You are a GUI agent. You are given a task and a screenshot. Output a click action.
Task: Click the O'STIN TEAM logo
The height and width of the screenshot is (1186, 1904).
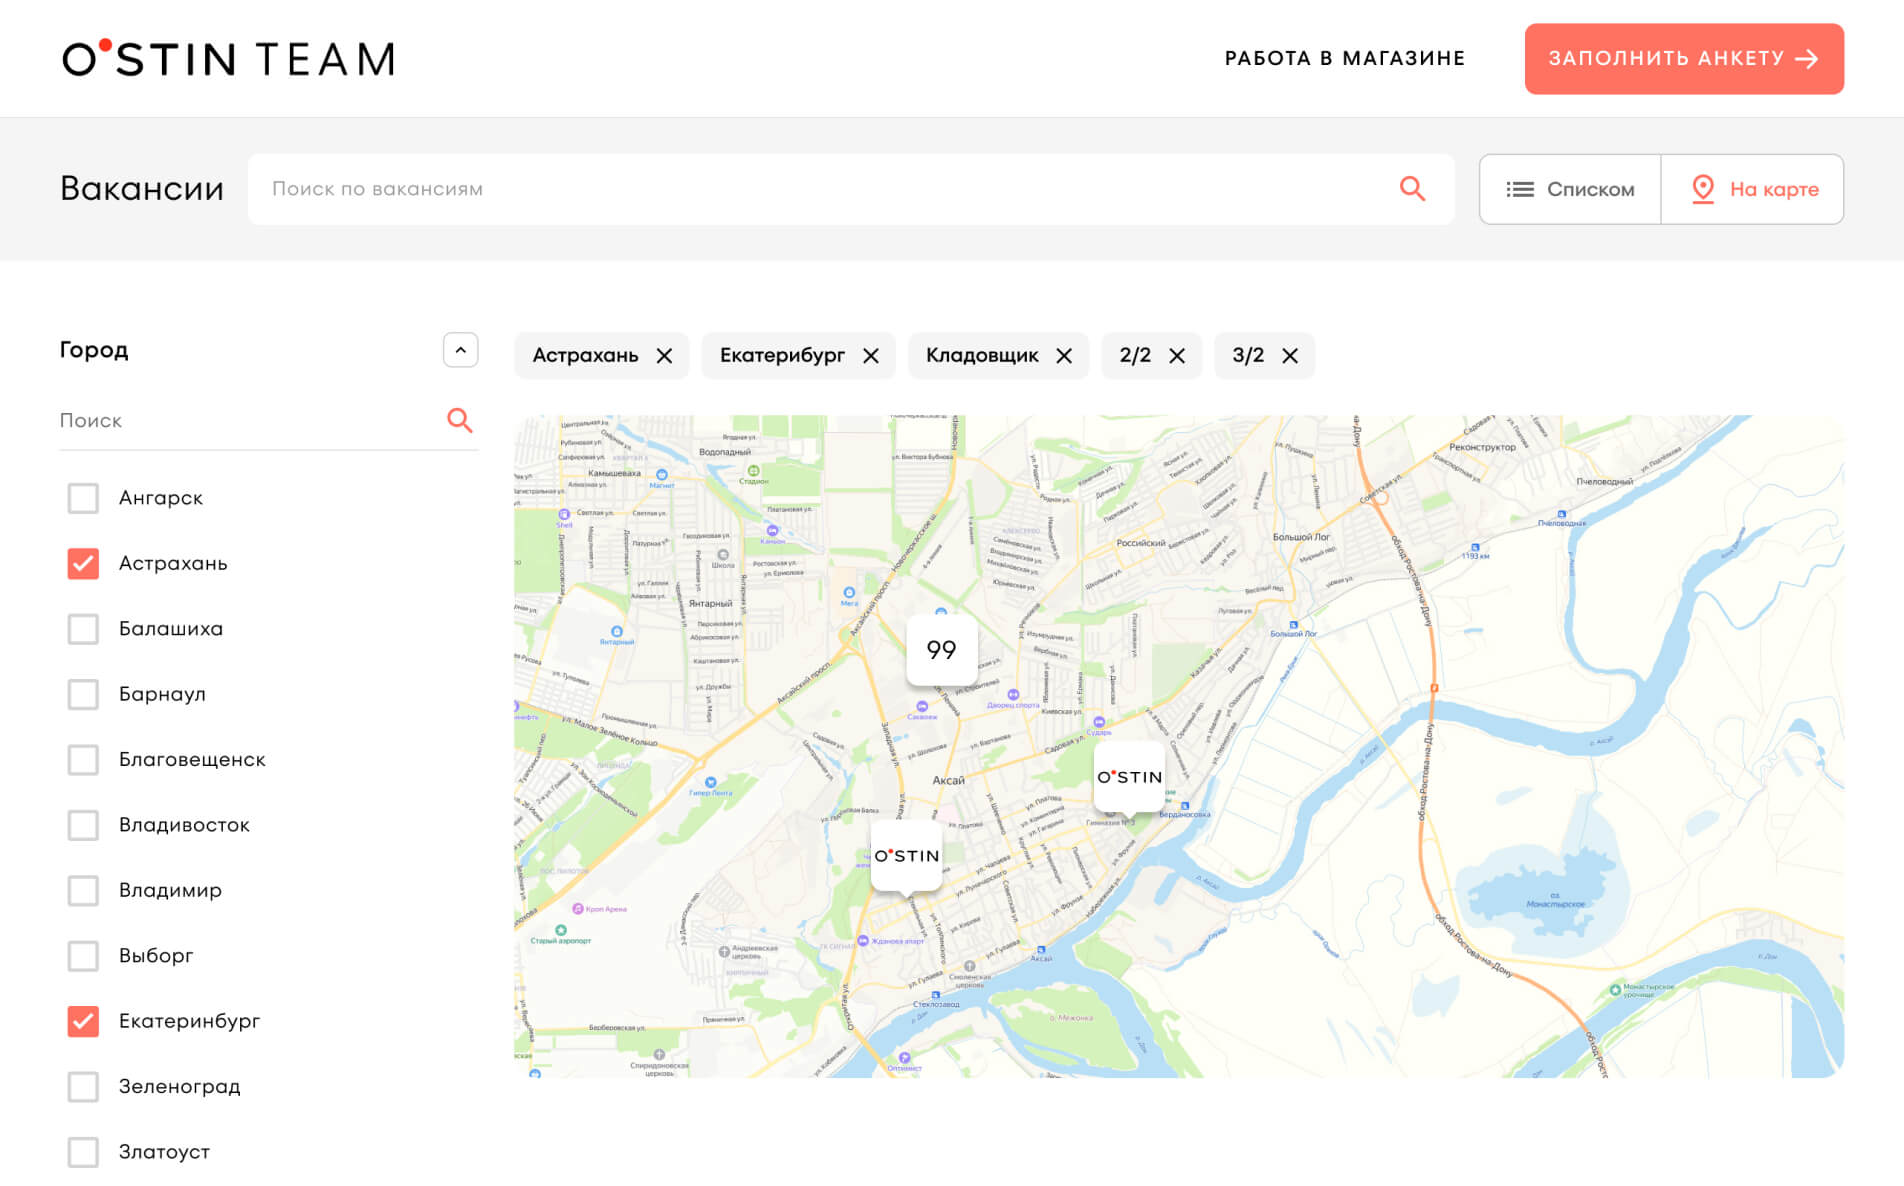[228, 59]
